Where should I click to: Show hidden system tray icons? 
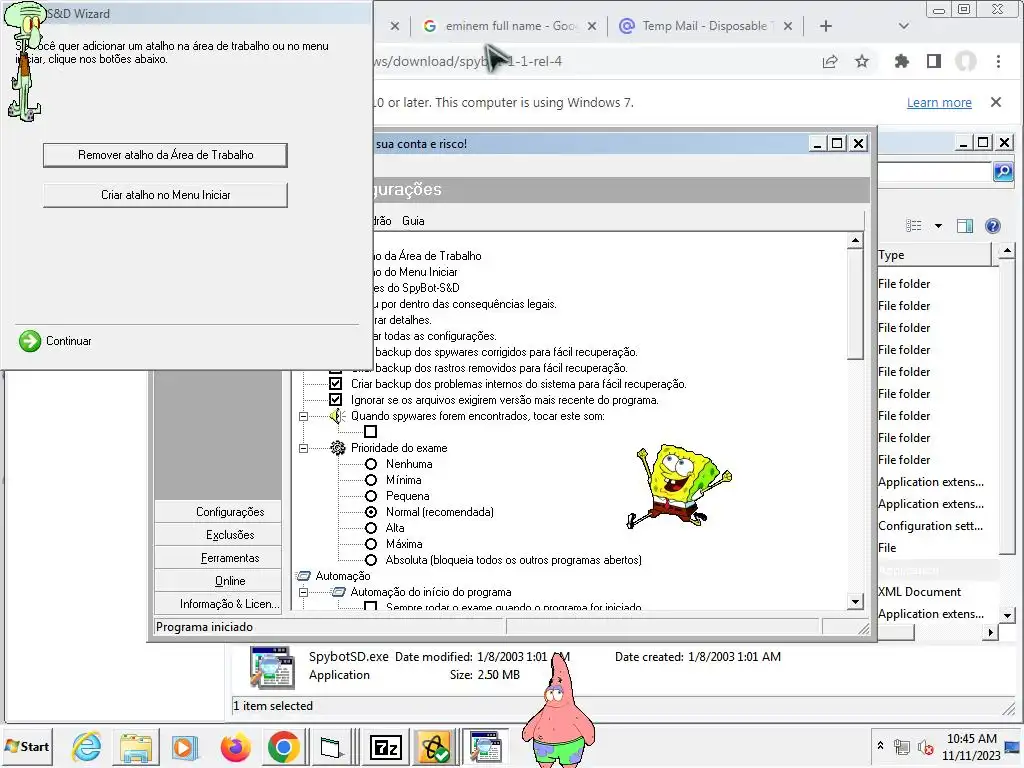pos(880,746)
